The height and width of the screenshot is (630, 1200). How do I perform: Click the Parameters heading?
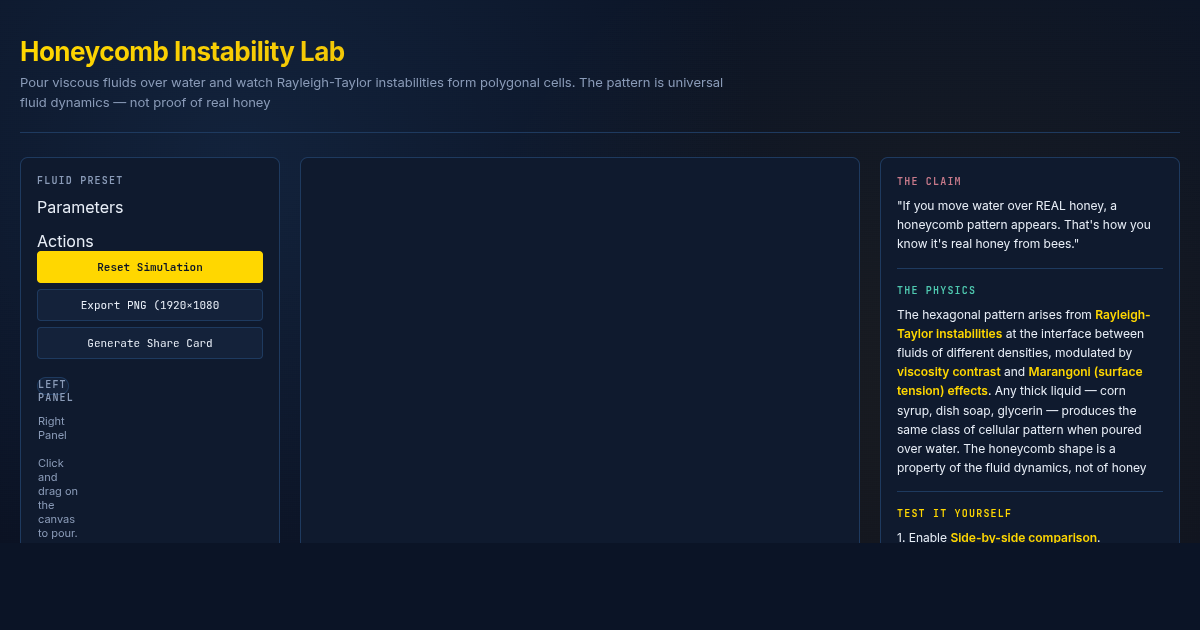tap(80, 207)
